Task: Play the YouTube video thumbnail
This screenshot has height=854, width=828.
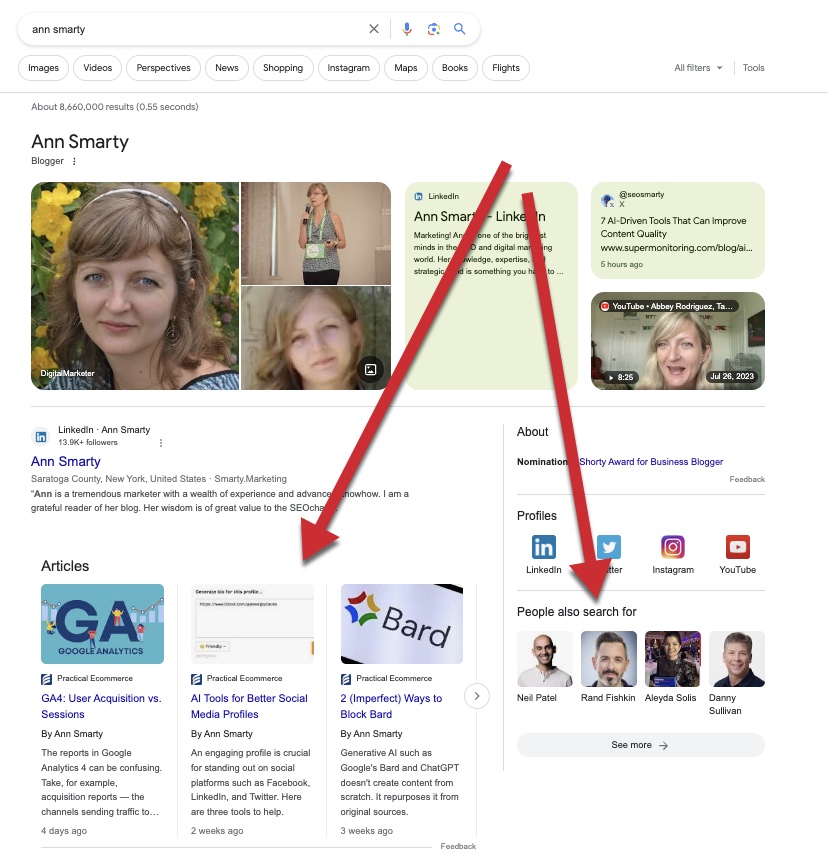Action: pos(678,340)
